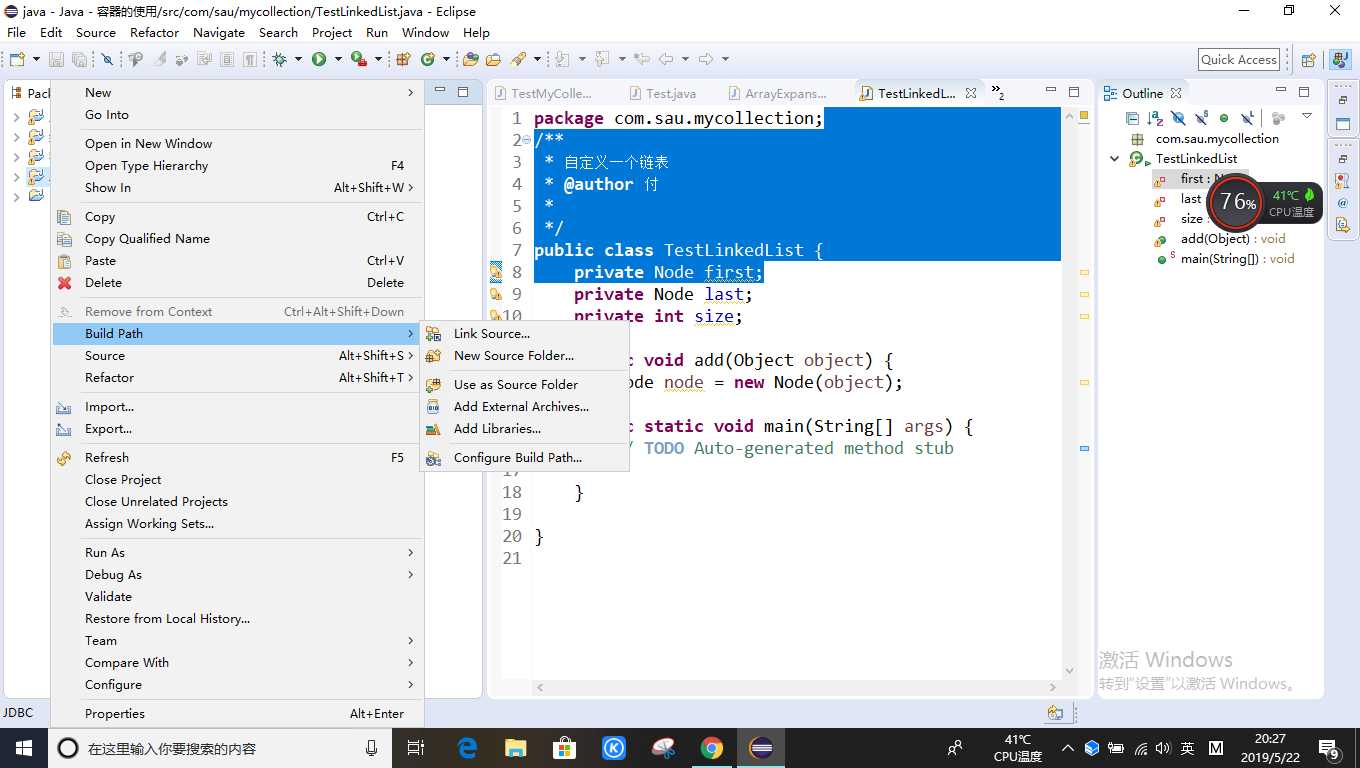Open dropdown arrow next to Search icon
1360x768 pixels.
tap(537, 60)
